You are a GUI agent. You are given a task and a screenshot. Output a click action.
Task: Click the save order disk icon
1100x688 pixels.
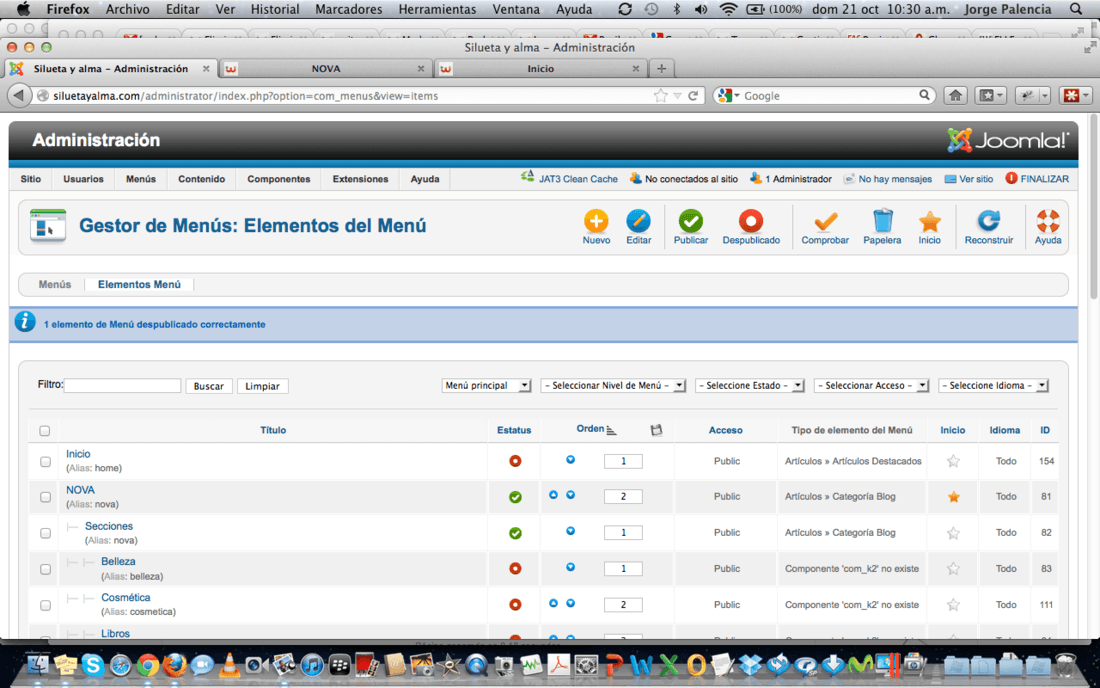click(x=656, y=430)
